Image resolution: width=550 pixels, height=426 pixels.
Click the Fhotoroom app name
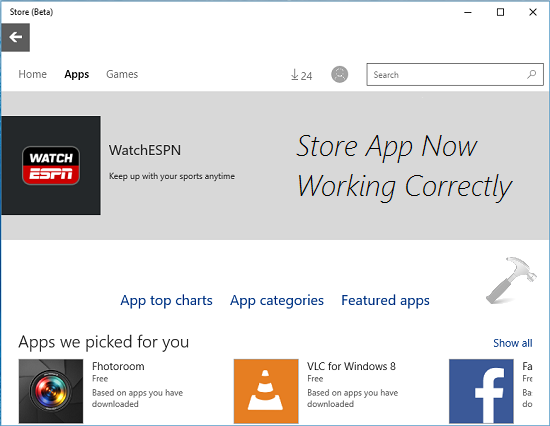pos(118,366)
